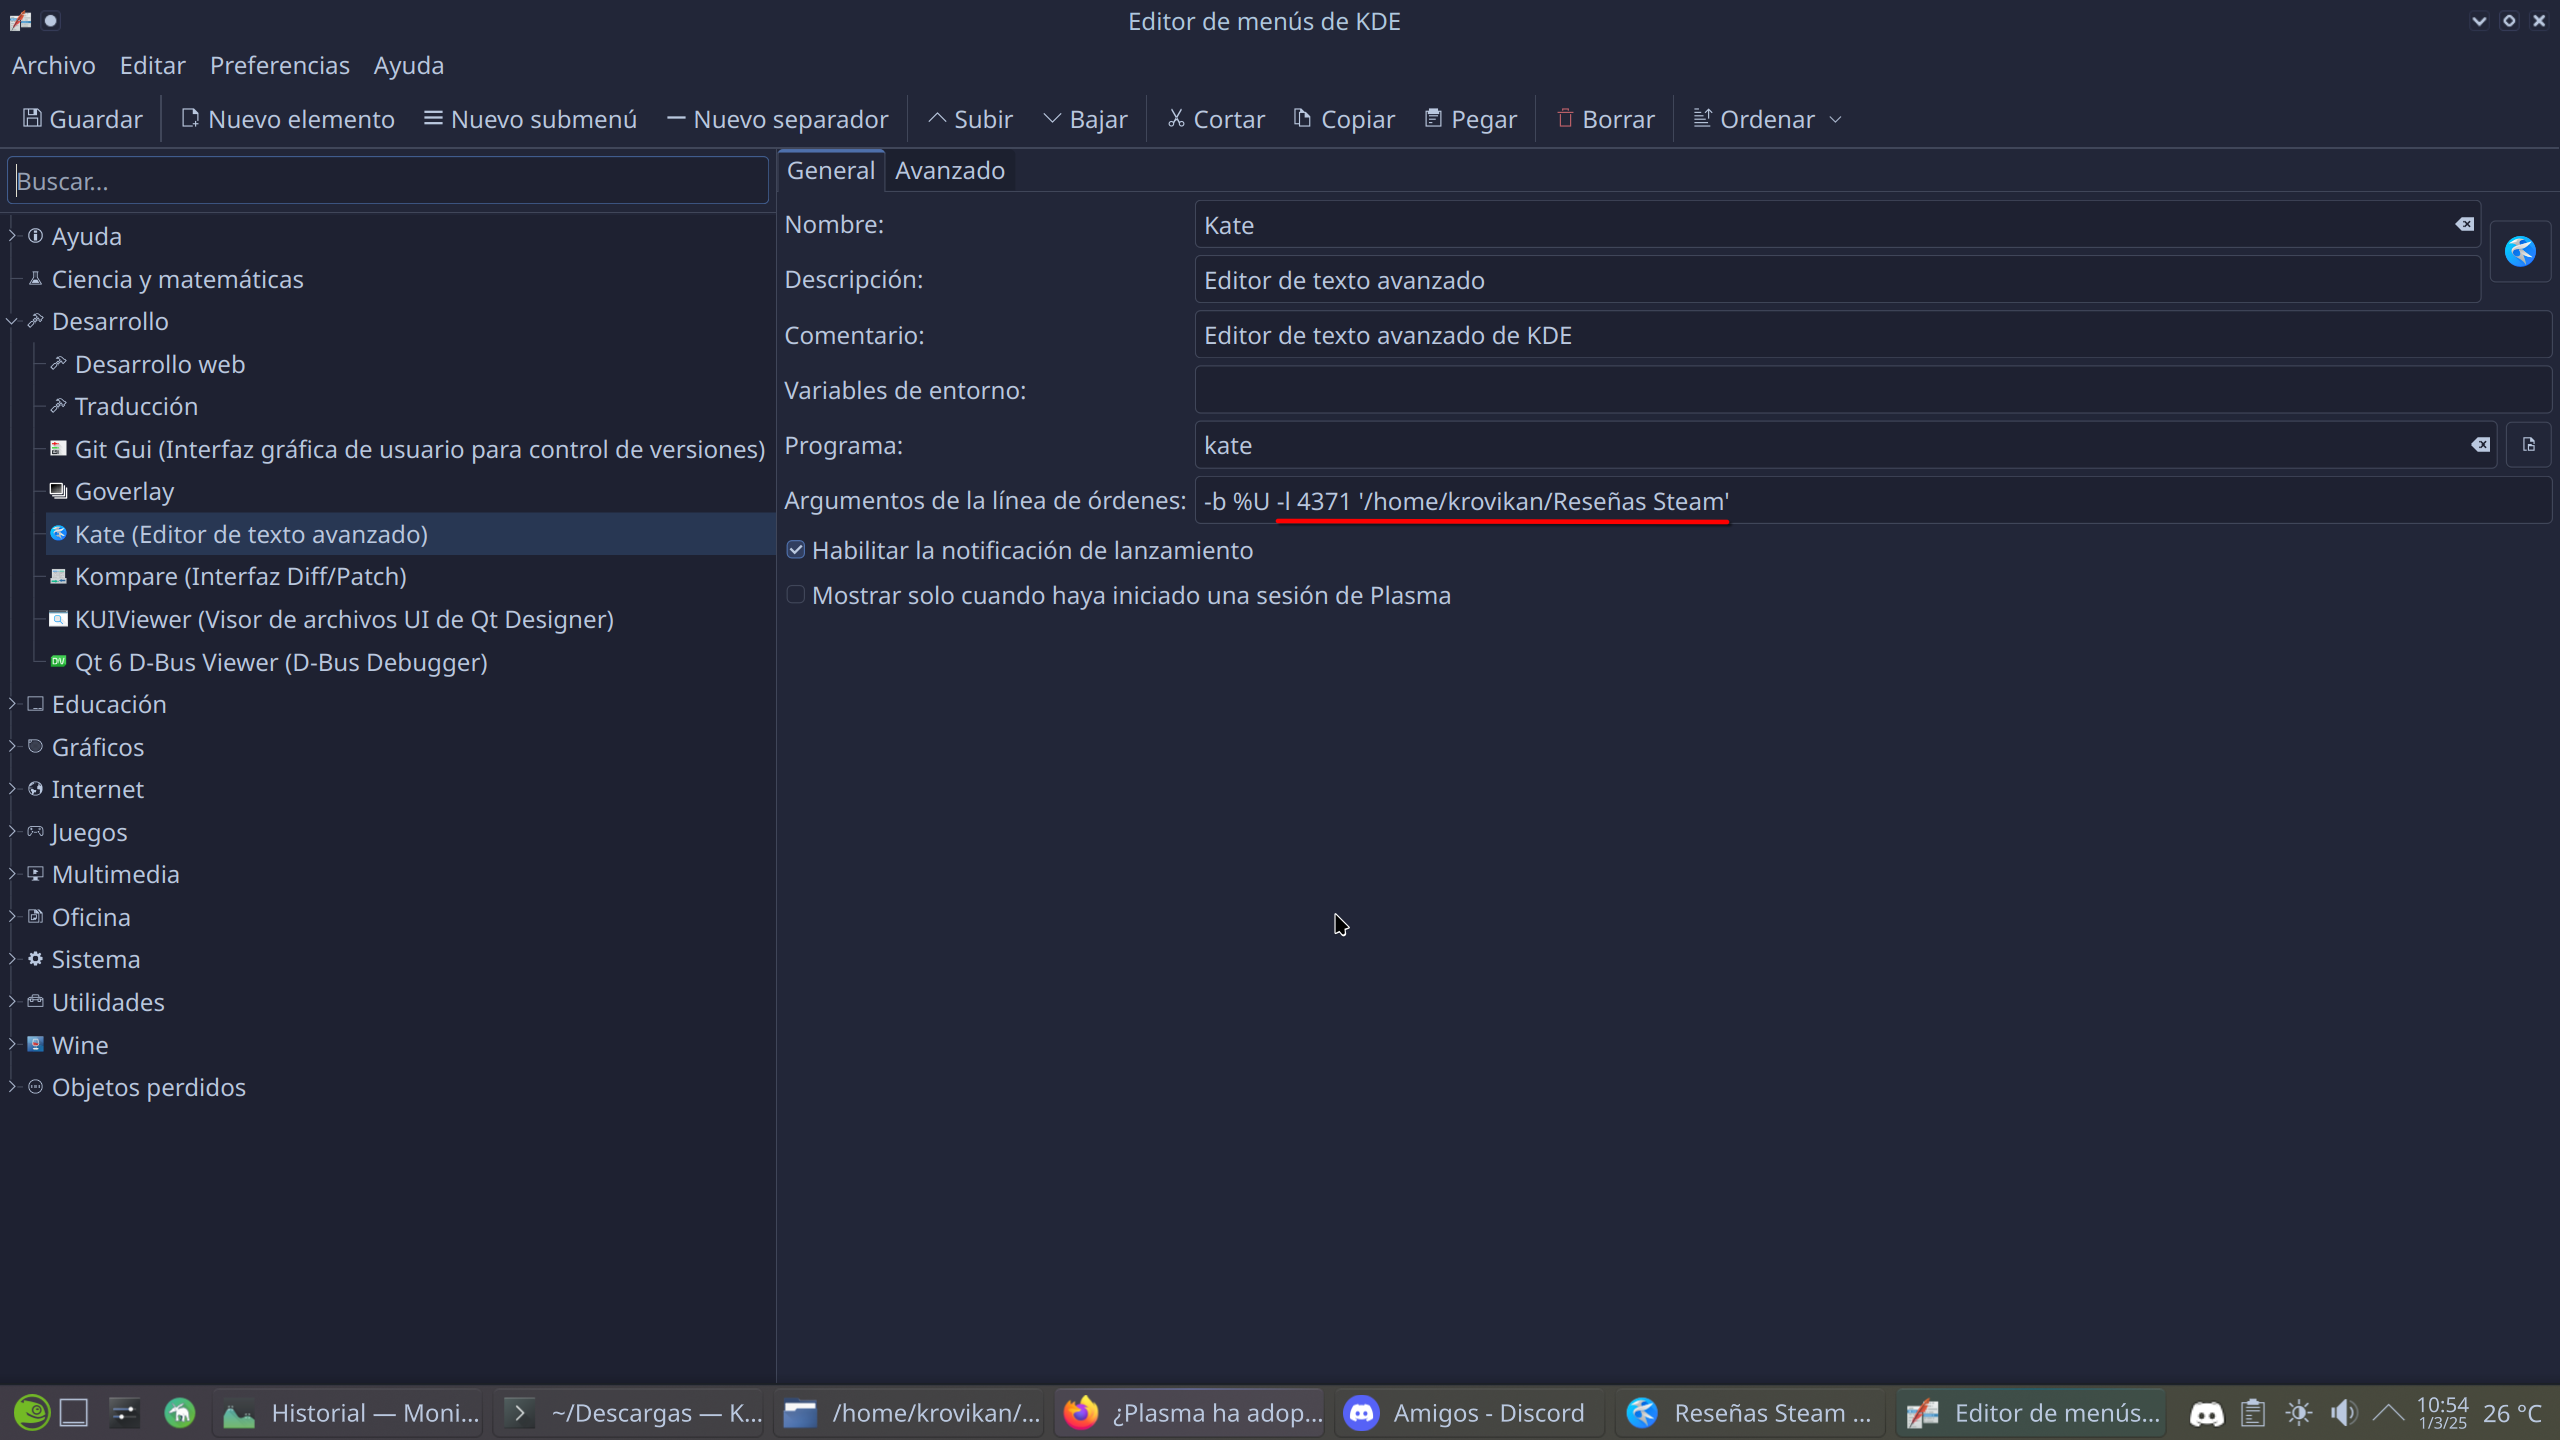Click the Pegar toolbar button
The image size is (2560, 1440).
tap(1471, 119)
